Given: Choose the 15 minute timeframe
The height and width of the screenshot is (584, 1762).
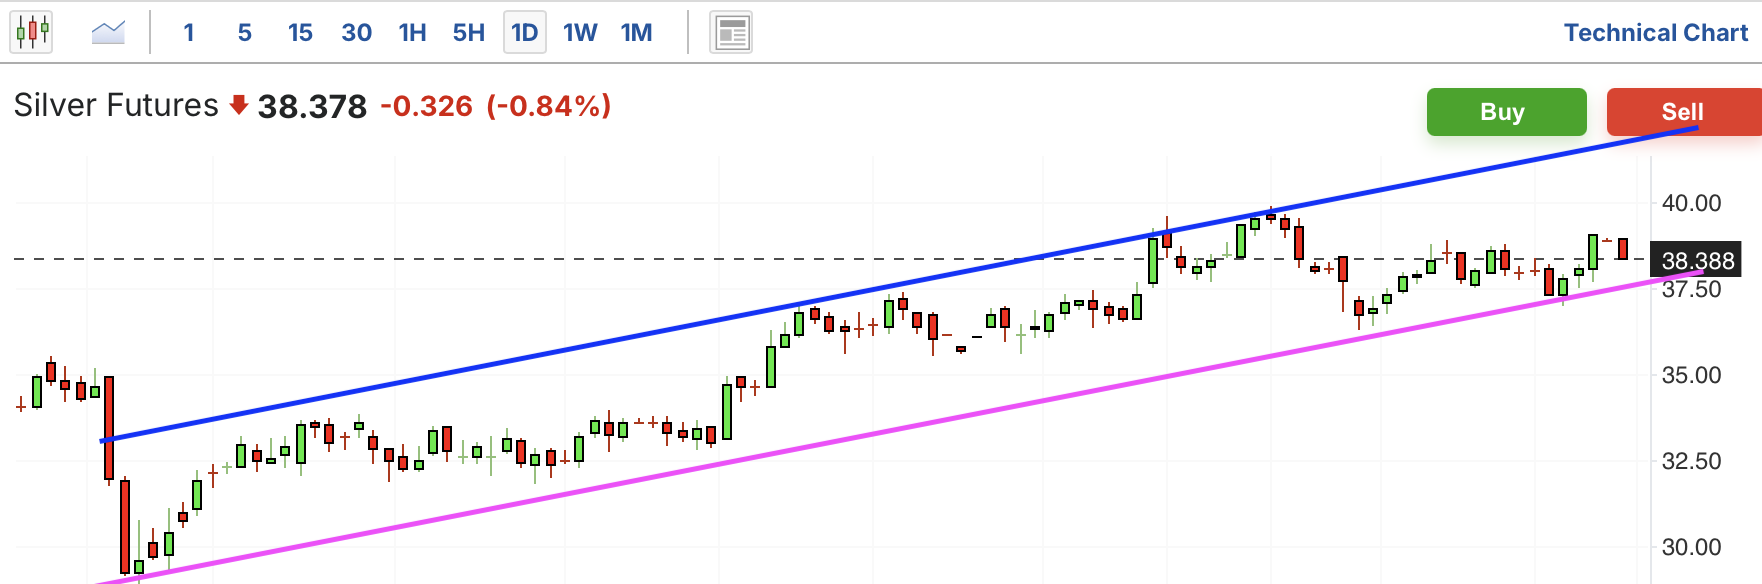Looking at the screenshot, I should point(300,33).
